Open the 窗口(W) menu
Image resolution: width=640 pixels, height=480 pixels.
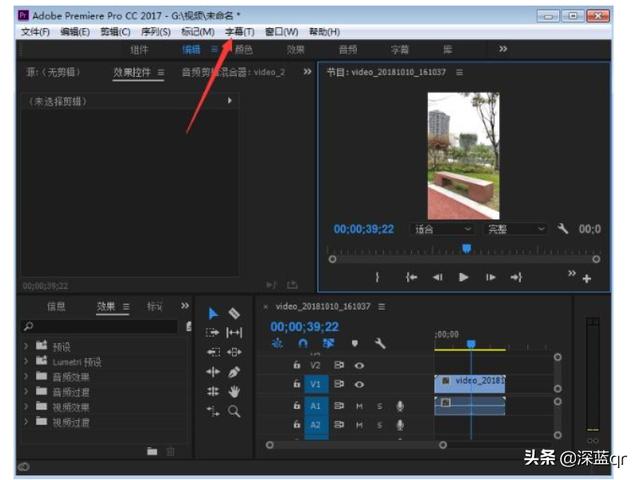click(282, 31)
